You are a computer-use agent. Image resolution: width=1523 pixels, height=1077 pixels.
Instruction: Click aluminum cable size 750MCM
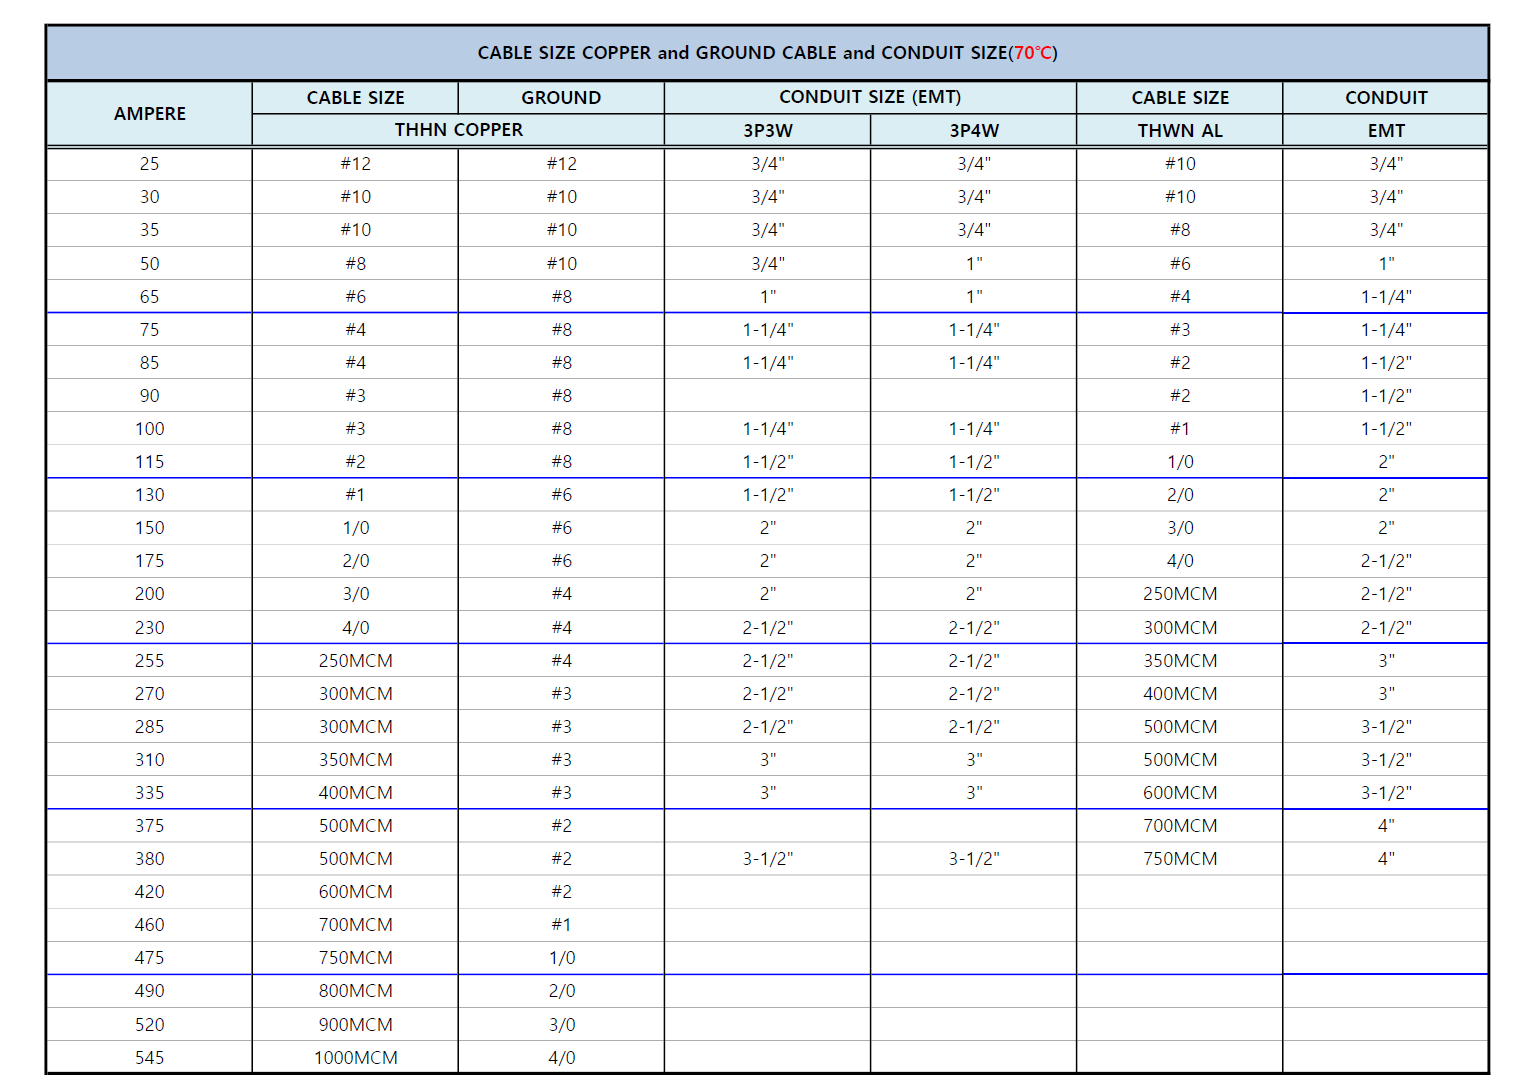pyautogui.click(x=1180, y=859)
